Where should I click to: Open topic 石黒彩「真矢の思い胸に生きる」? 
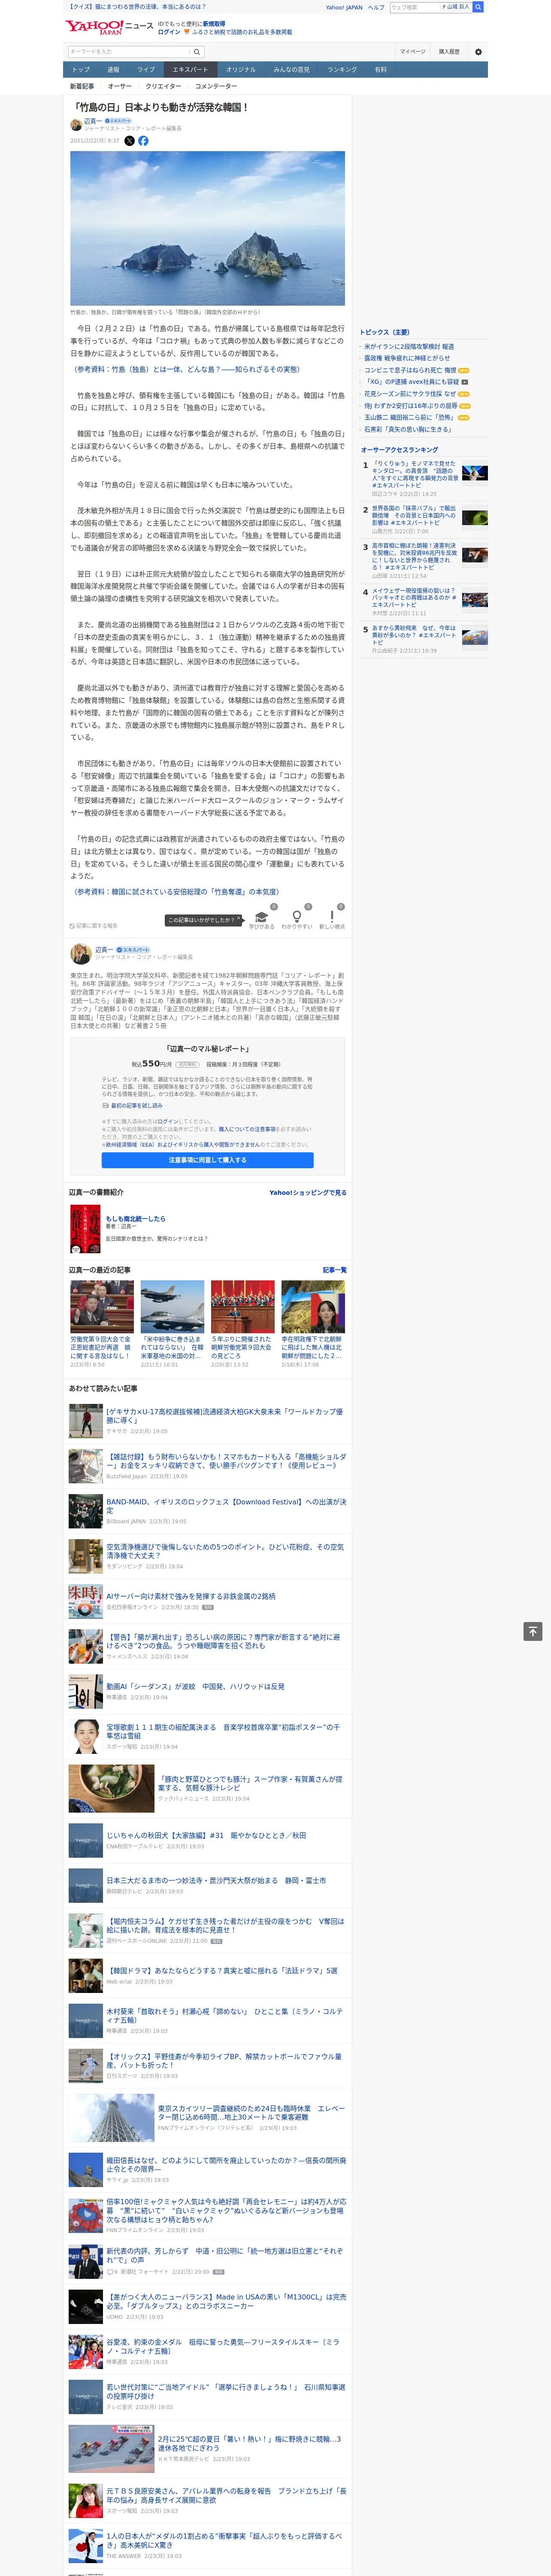[408, 430]
